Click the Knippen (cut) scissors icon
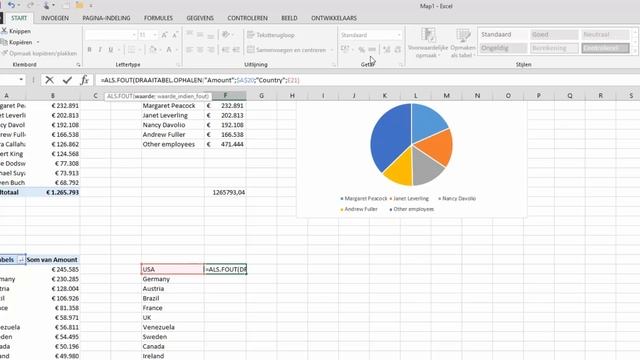 pyautogui.click(x=4, y=31)
